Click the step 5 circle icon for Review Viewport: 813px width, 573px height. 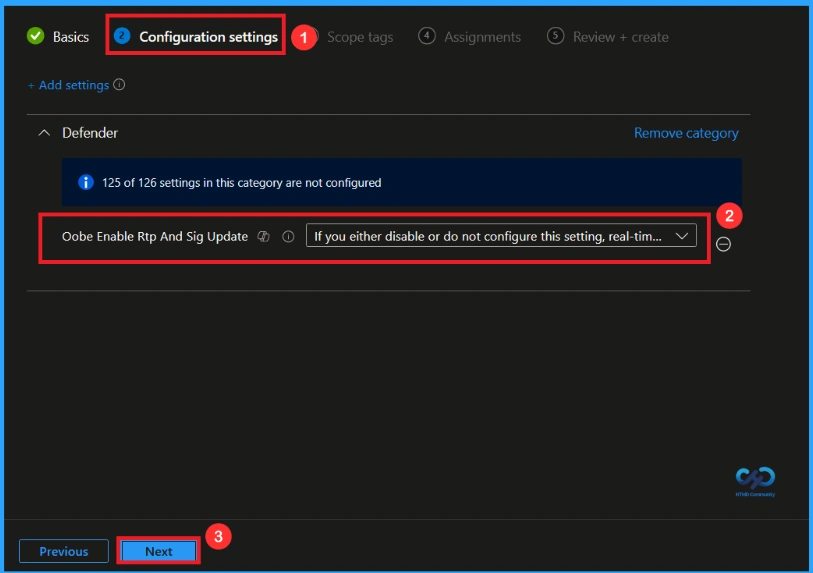(x=555, y=36)
